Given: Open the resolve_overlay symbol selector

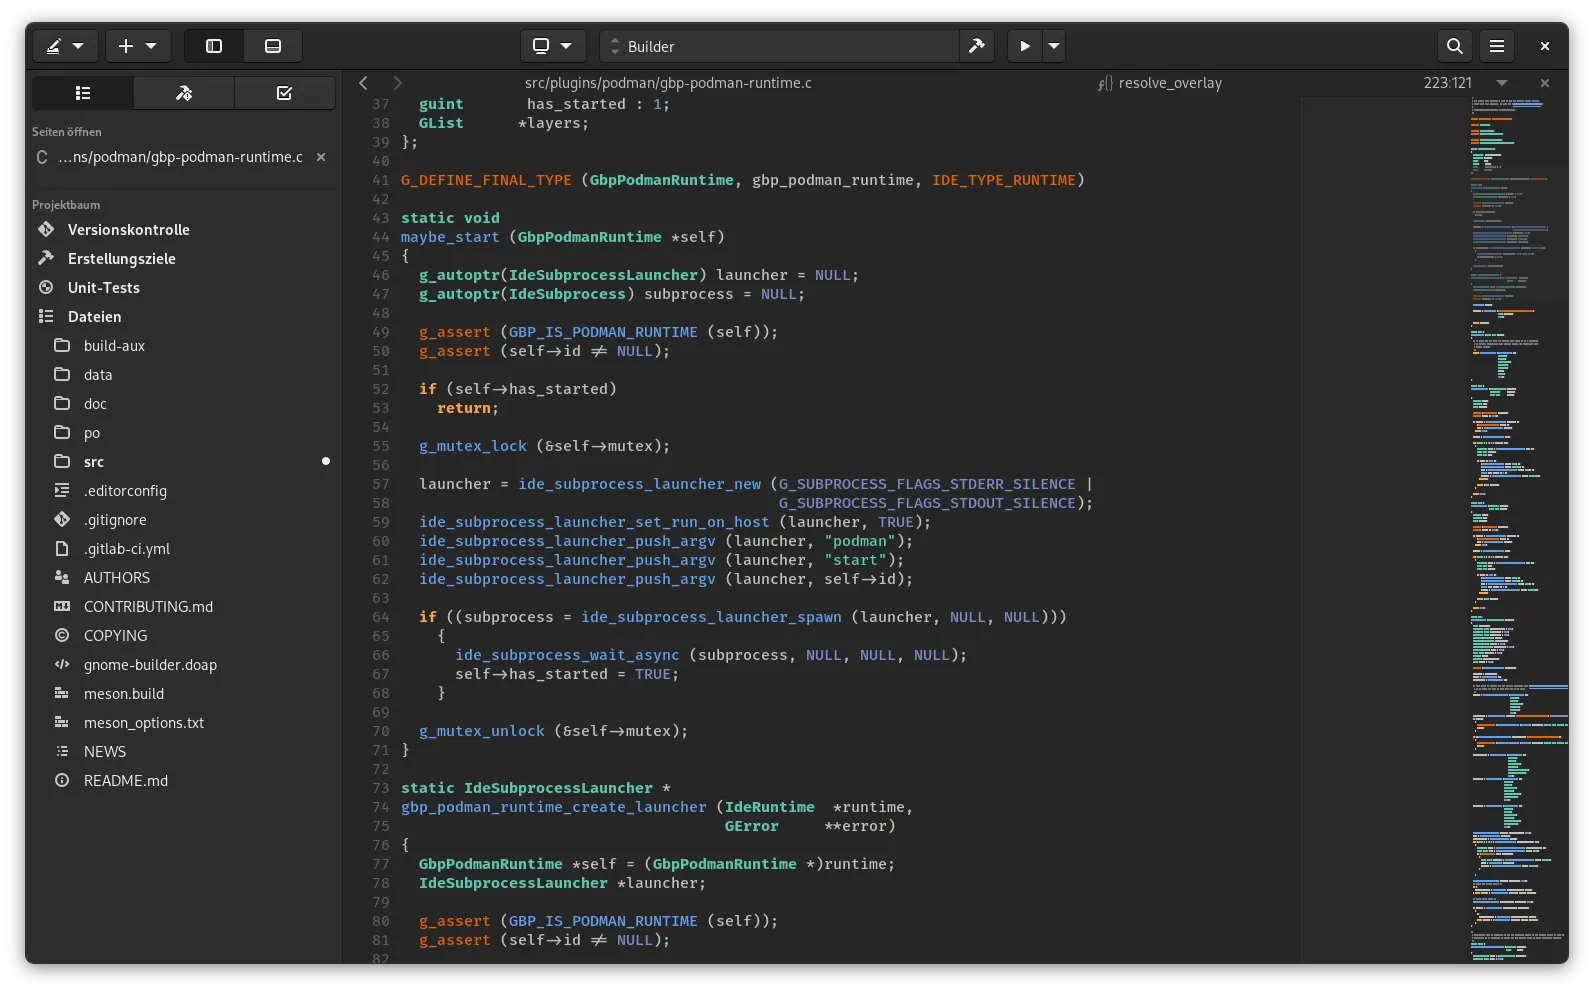Looking at the screenshot, I should click(x=1160, y=83).
